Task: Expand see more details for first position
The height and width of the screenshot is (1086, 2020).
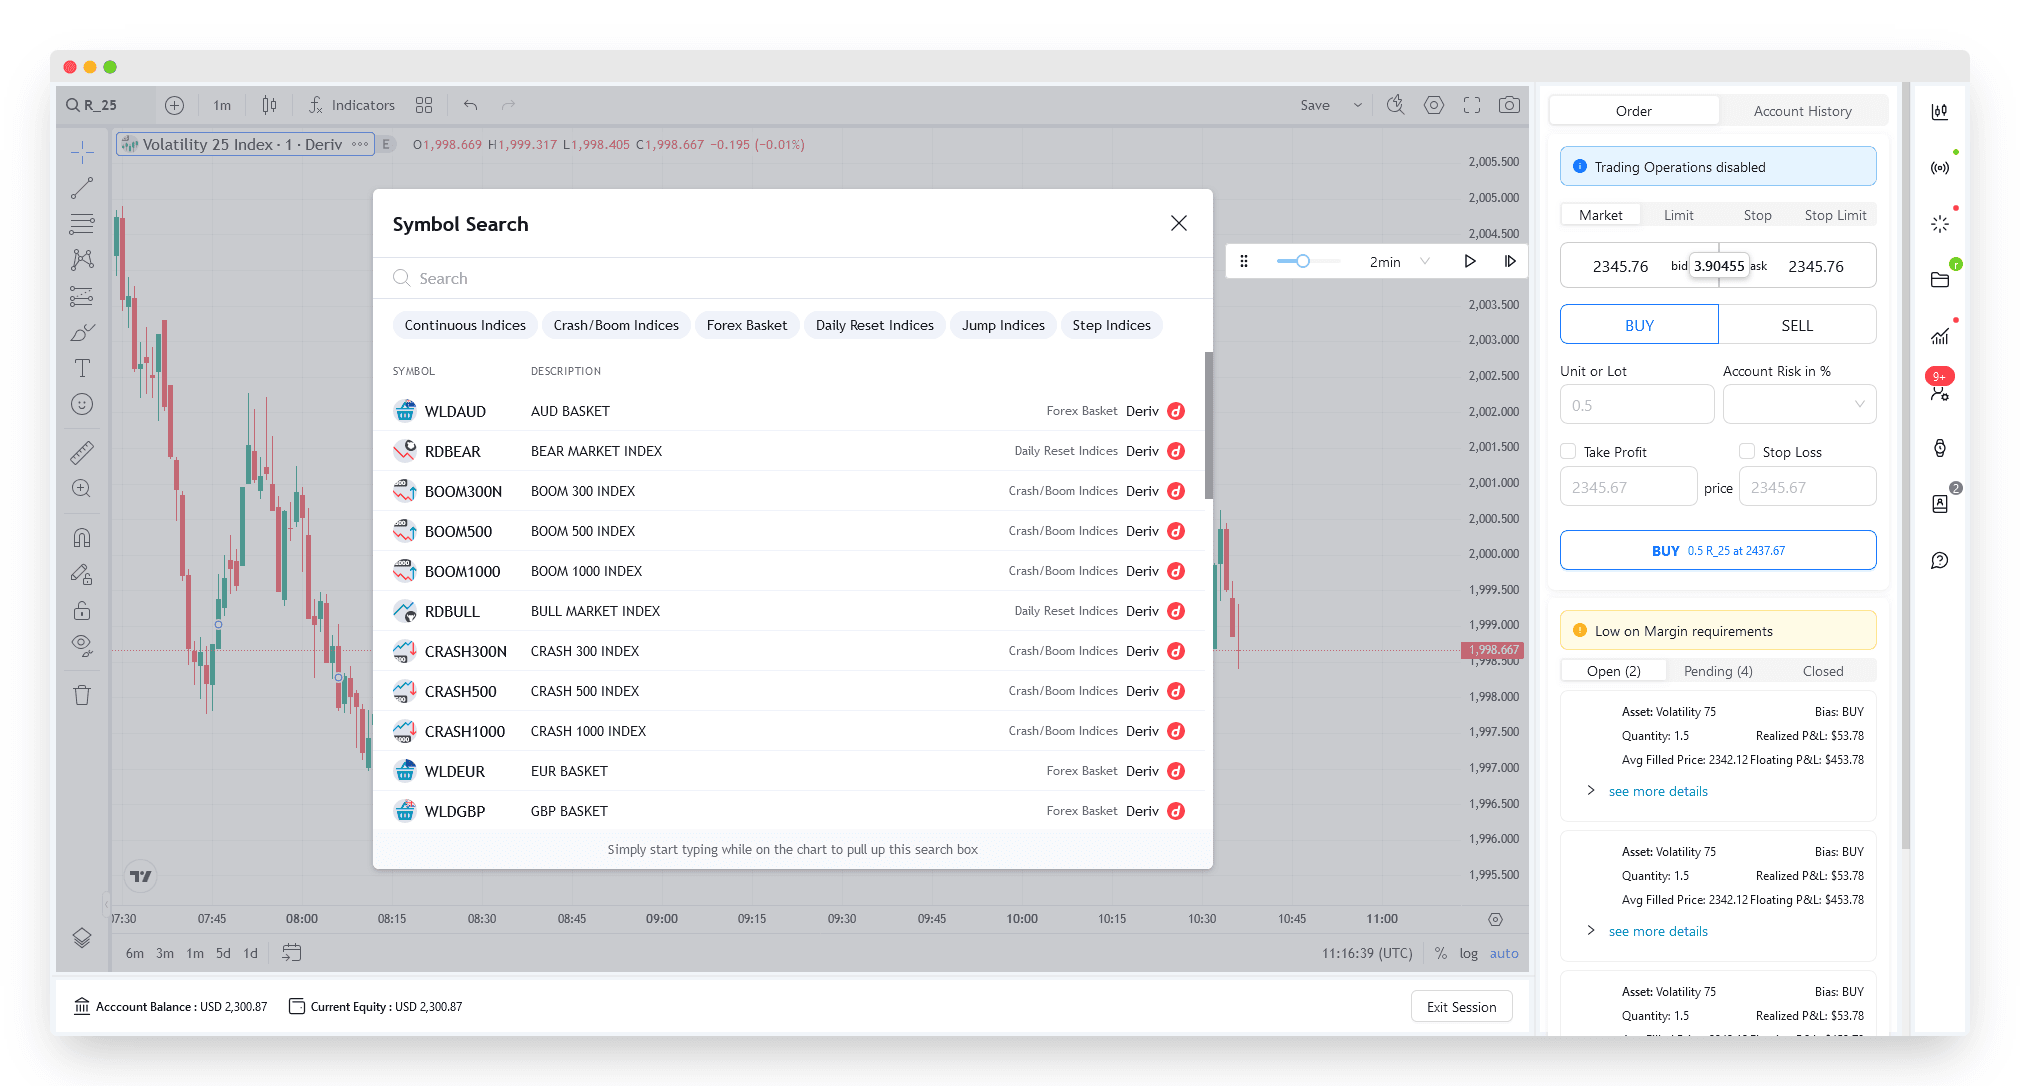Action: point(1658,791)
